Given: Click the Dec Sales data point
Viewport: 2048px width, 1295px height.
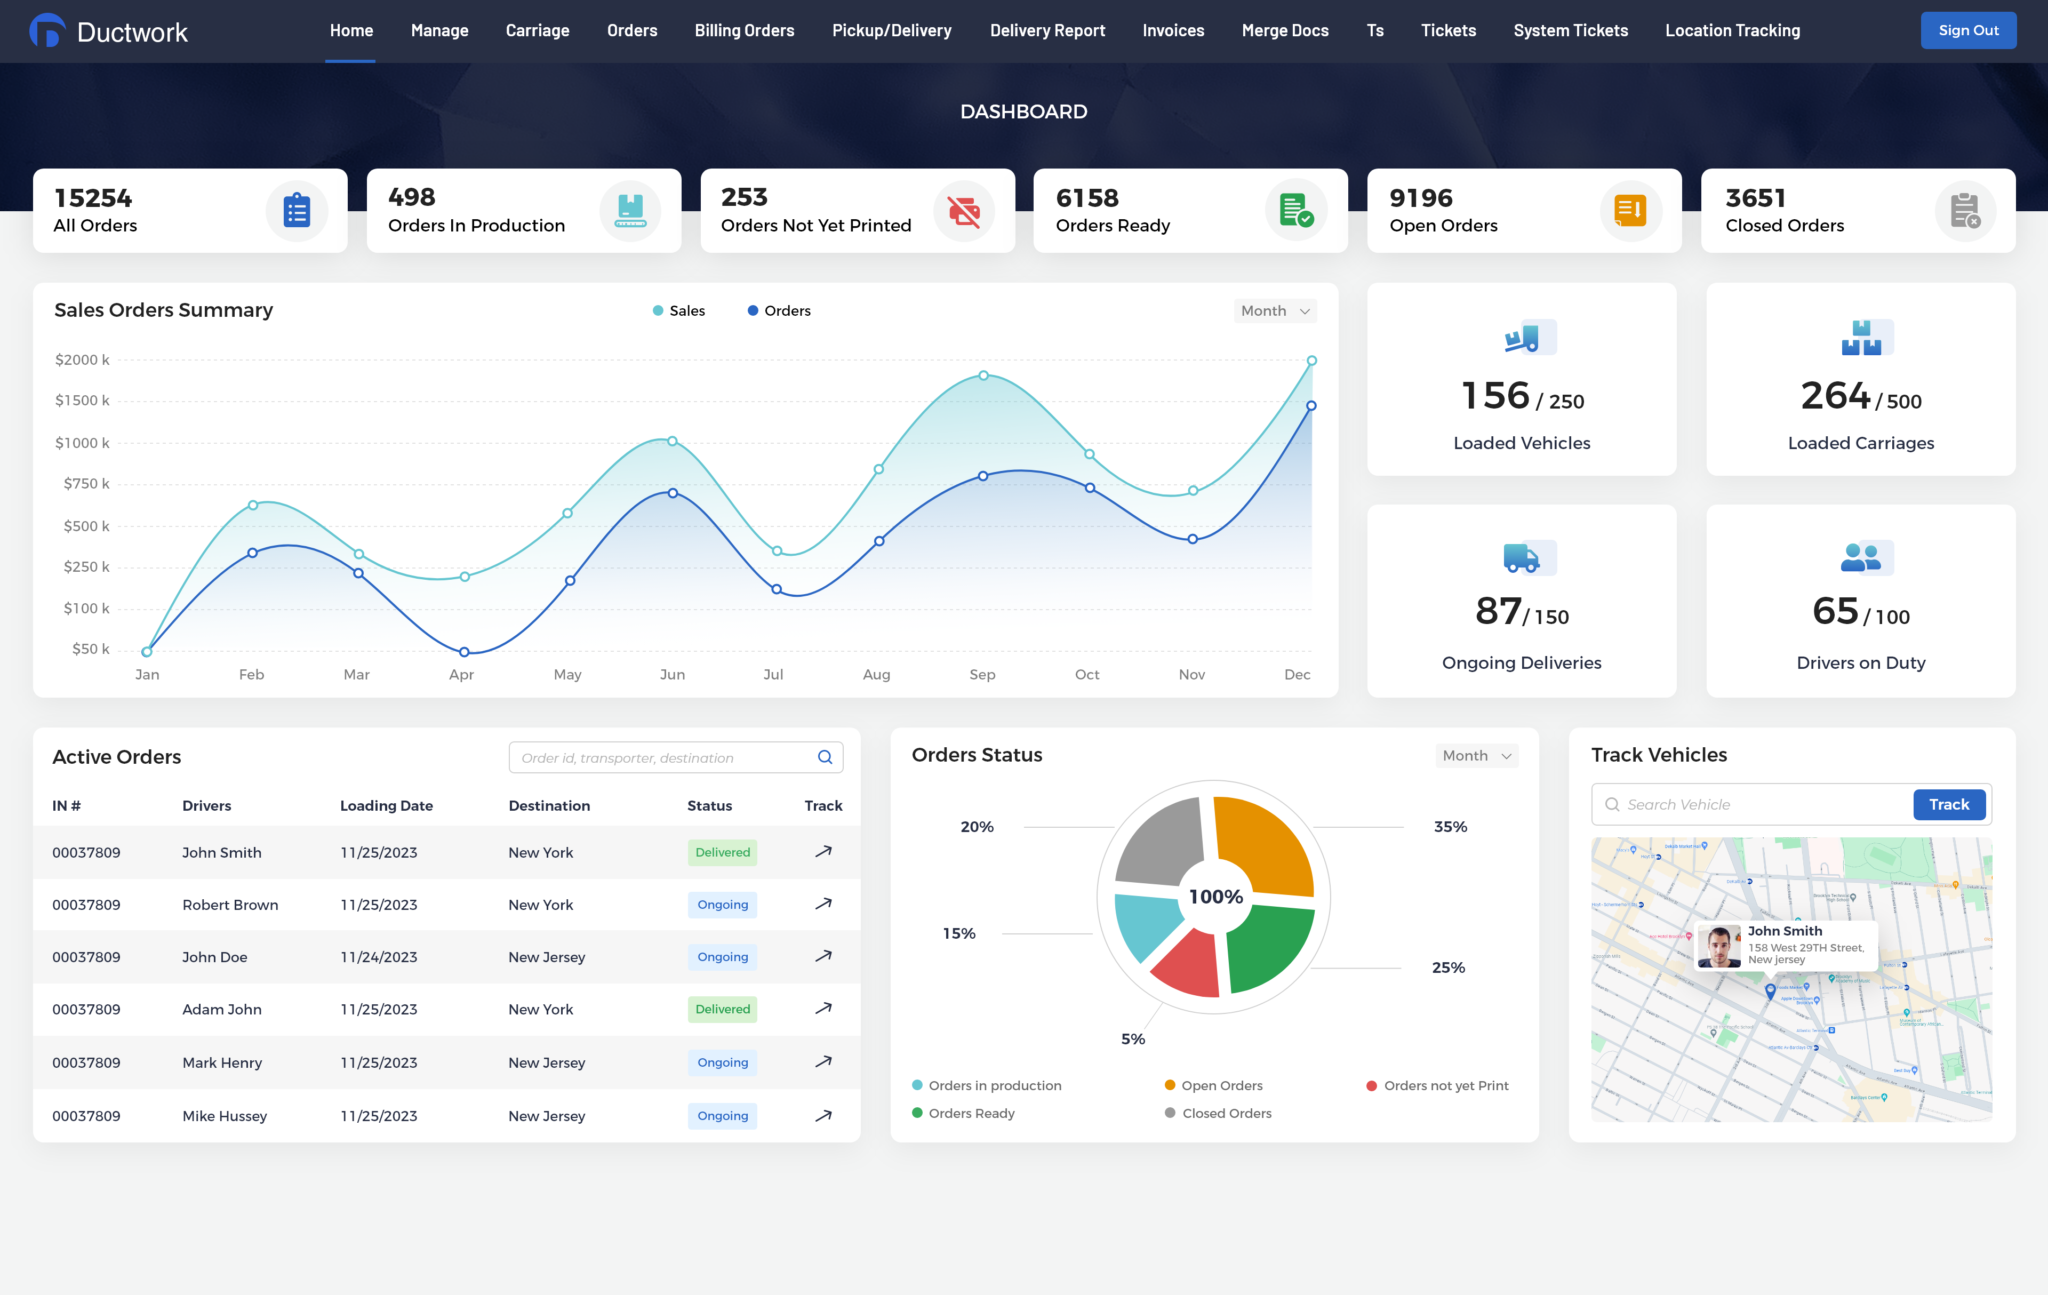Looking at the screenshot, I should pos(1311,361).
